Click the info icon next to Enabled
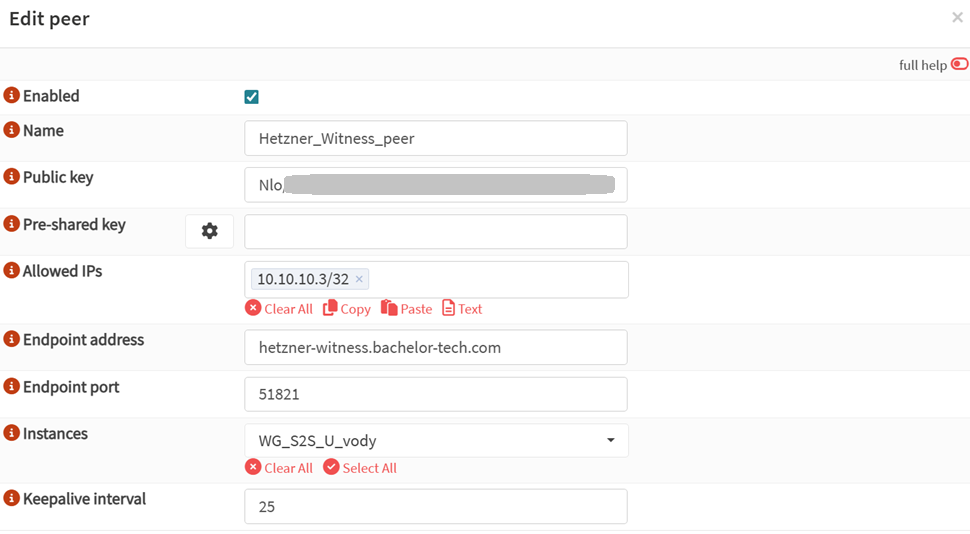970x534 pixels. (12, 96)
